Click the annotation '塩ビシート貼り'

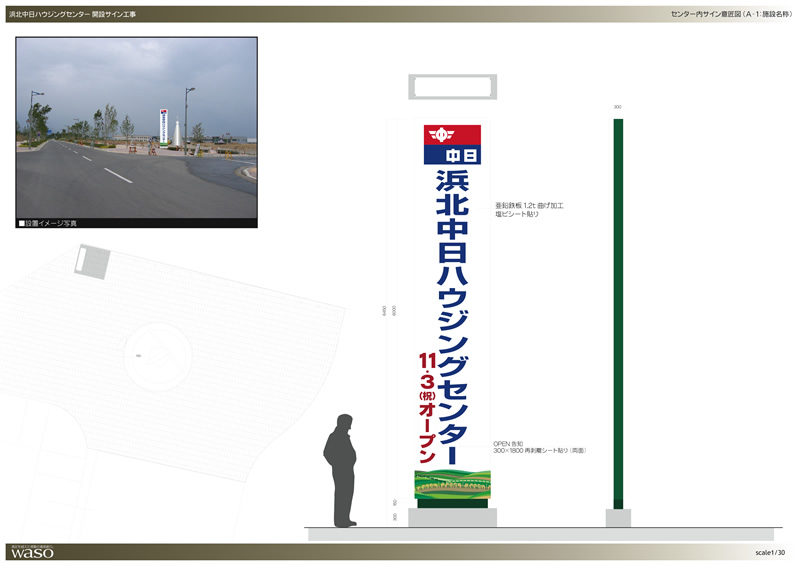pos(517,214)
